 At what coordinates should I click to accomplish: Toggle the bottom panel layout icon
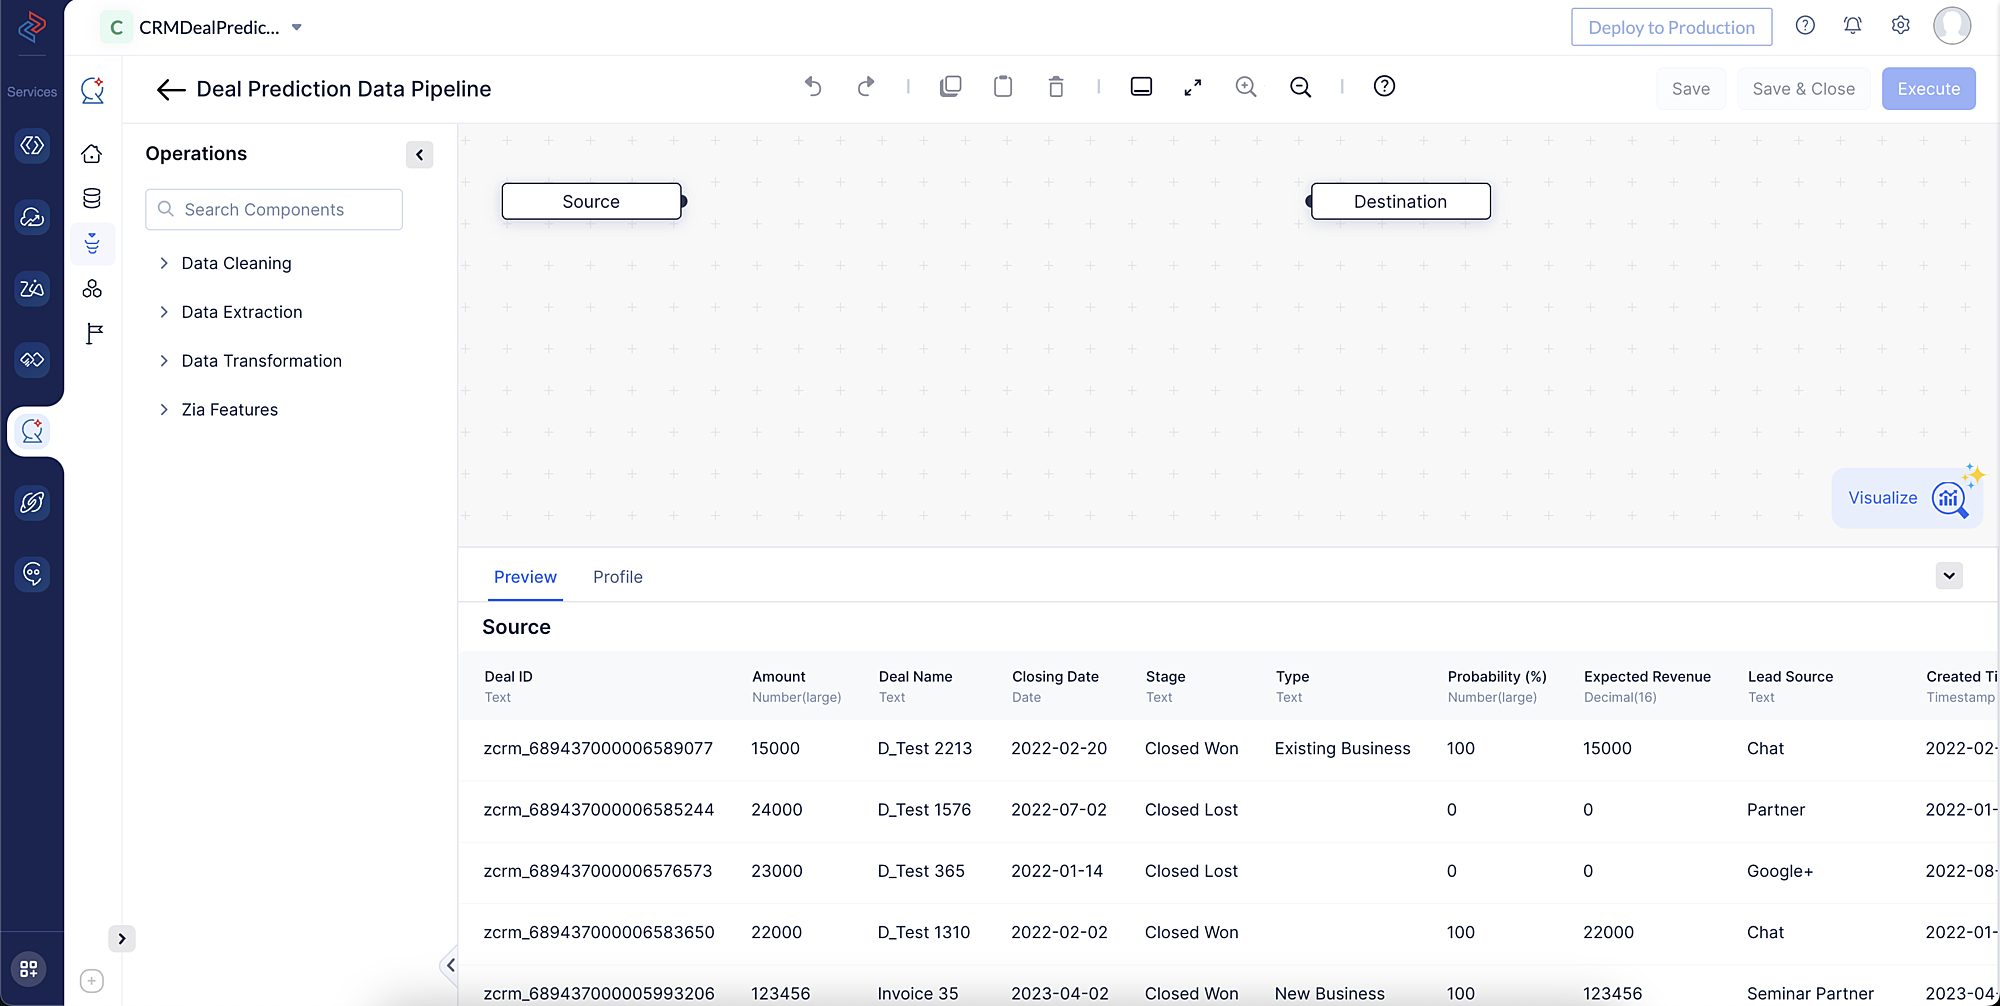[x=1141, y=87]
